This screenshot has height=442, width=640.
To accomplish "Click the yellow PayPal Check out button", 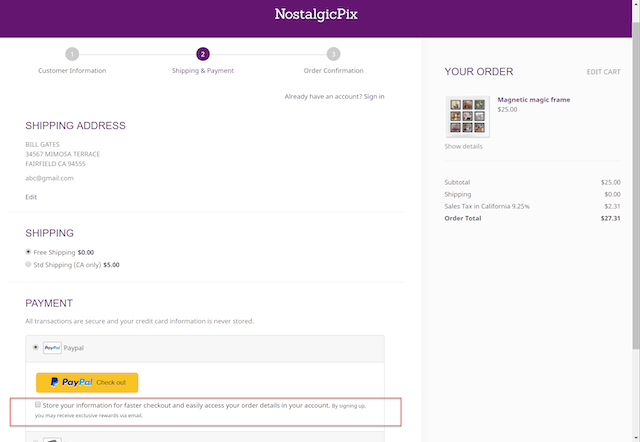I will pos(87,382).
